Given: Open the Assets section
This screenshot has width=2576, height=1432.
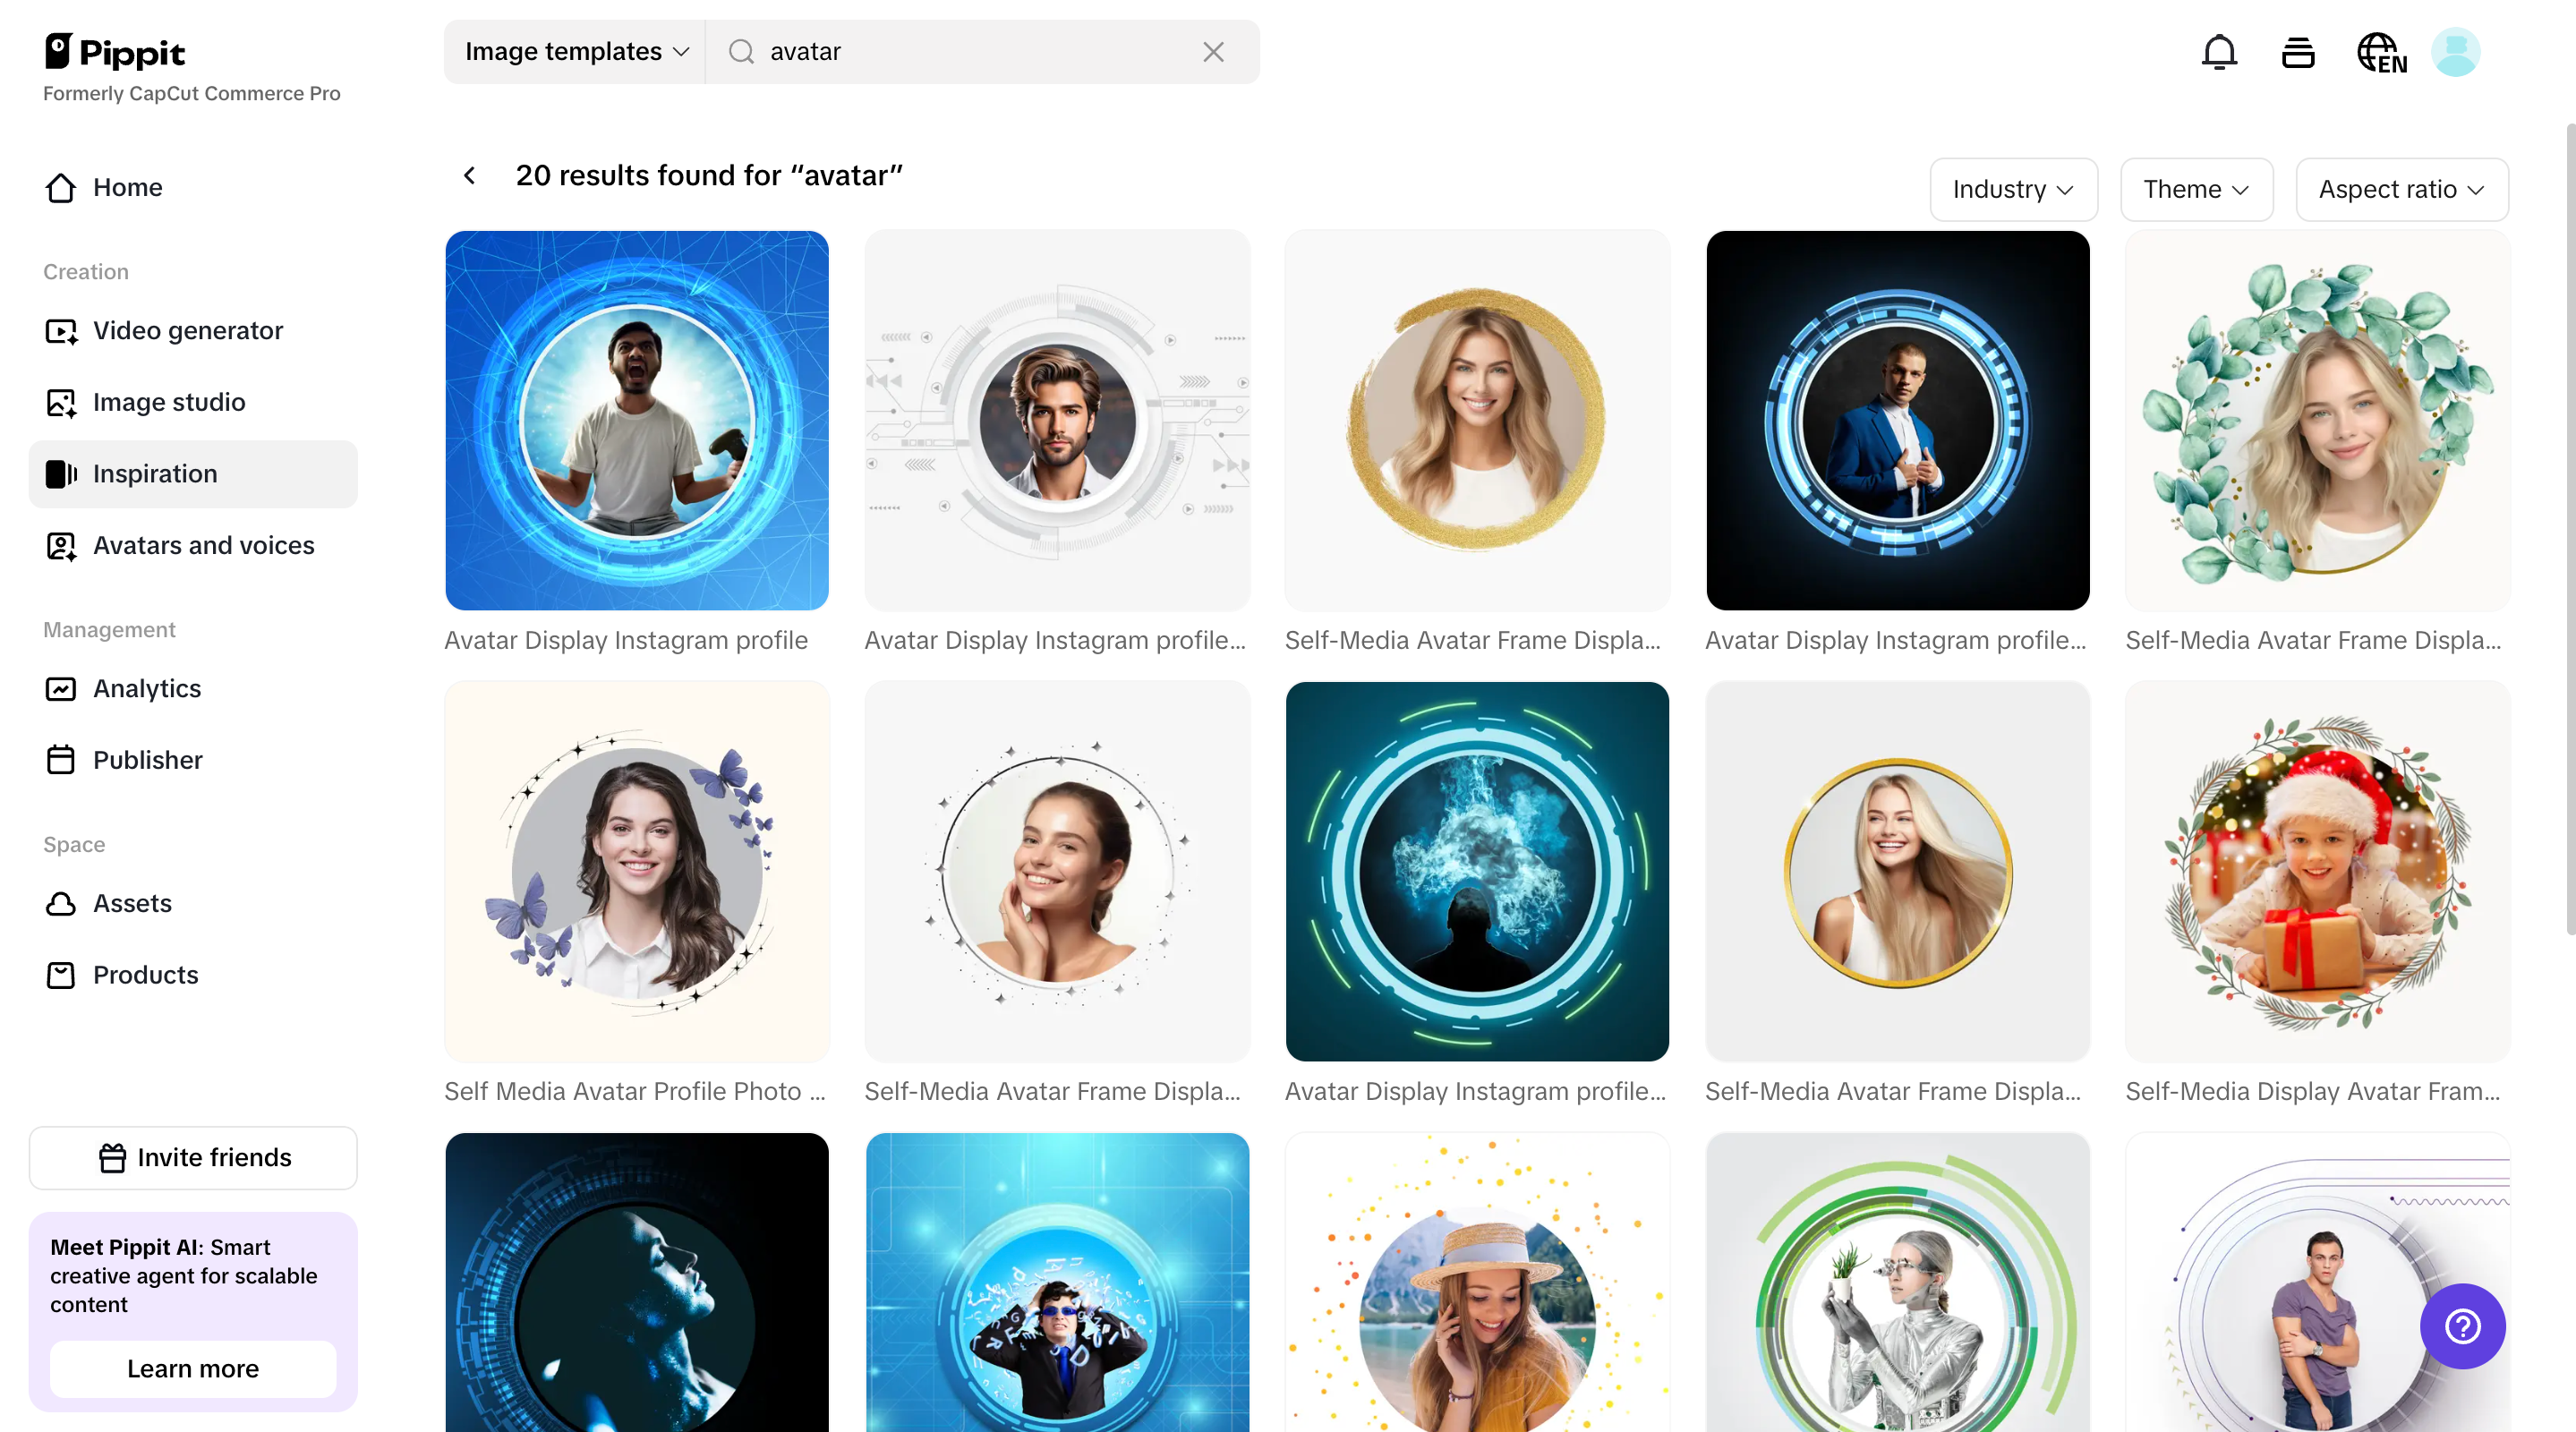Looking at the screenshot, I should click(x=132, y=903).
